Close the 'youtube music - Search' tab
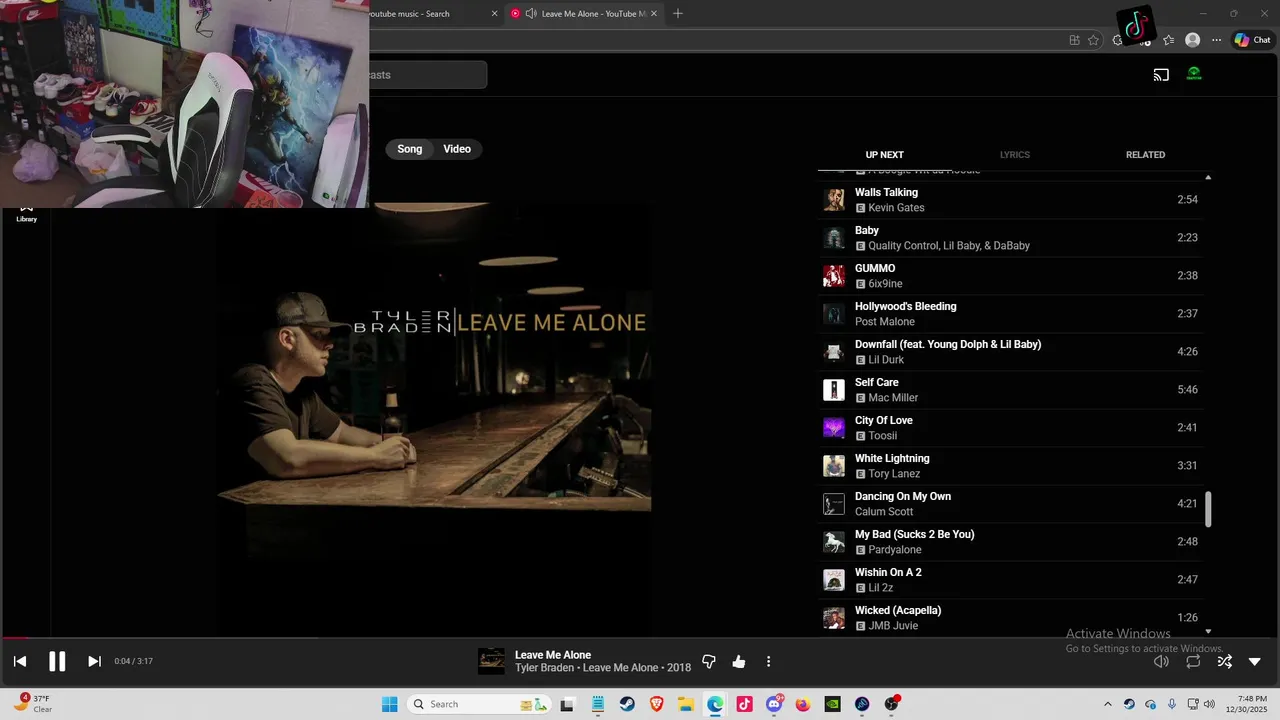The image size is (1280, 720). [x=494, y=14]
